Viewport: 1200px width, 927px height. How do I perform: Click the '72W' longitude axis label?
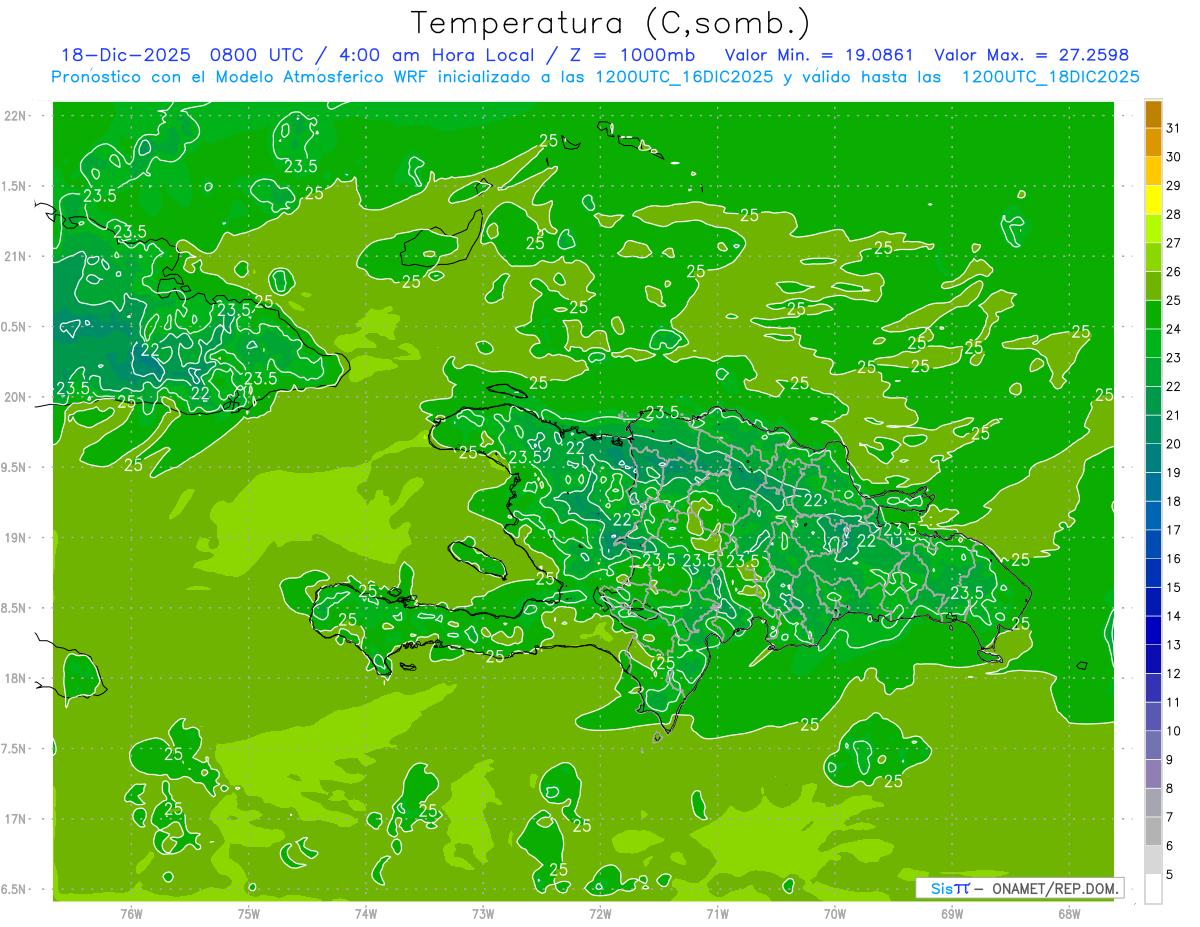coord(600,913)
